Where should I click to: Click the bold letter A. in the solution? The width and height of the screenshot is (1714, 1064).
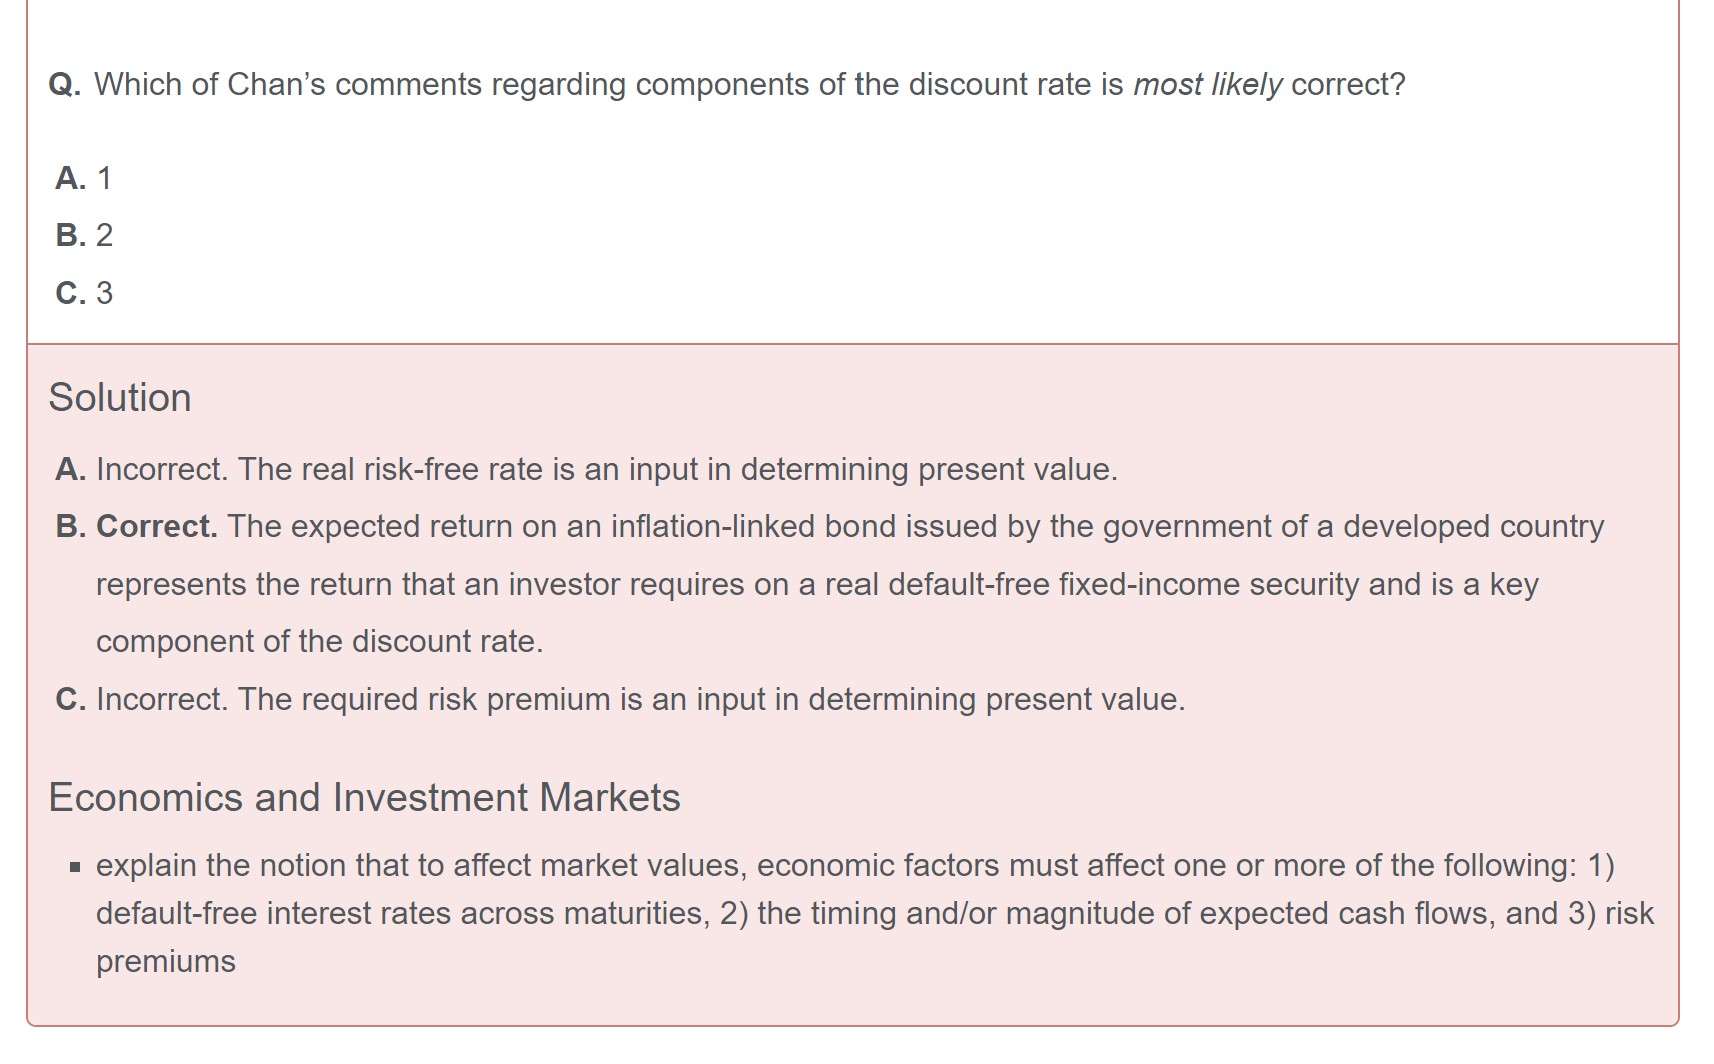pos(70,470)
